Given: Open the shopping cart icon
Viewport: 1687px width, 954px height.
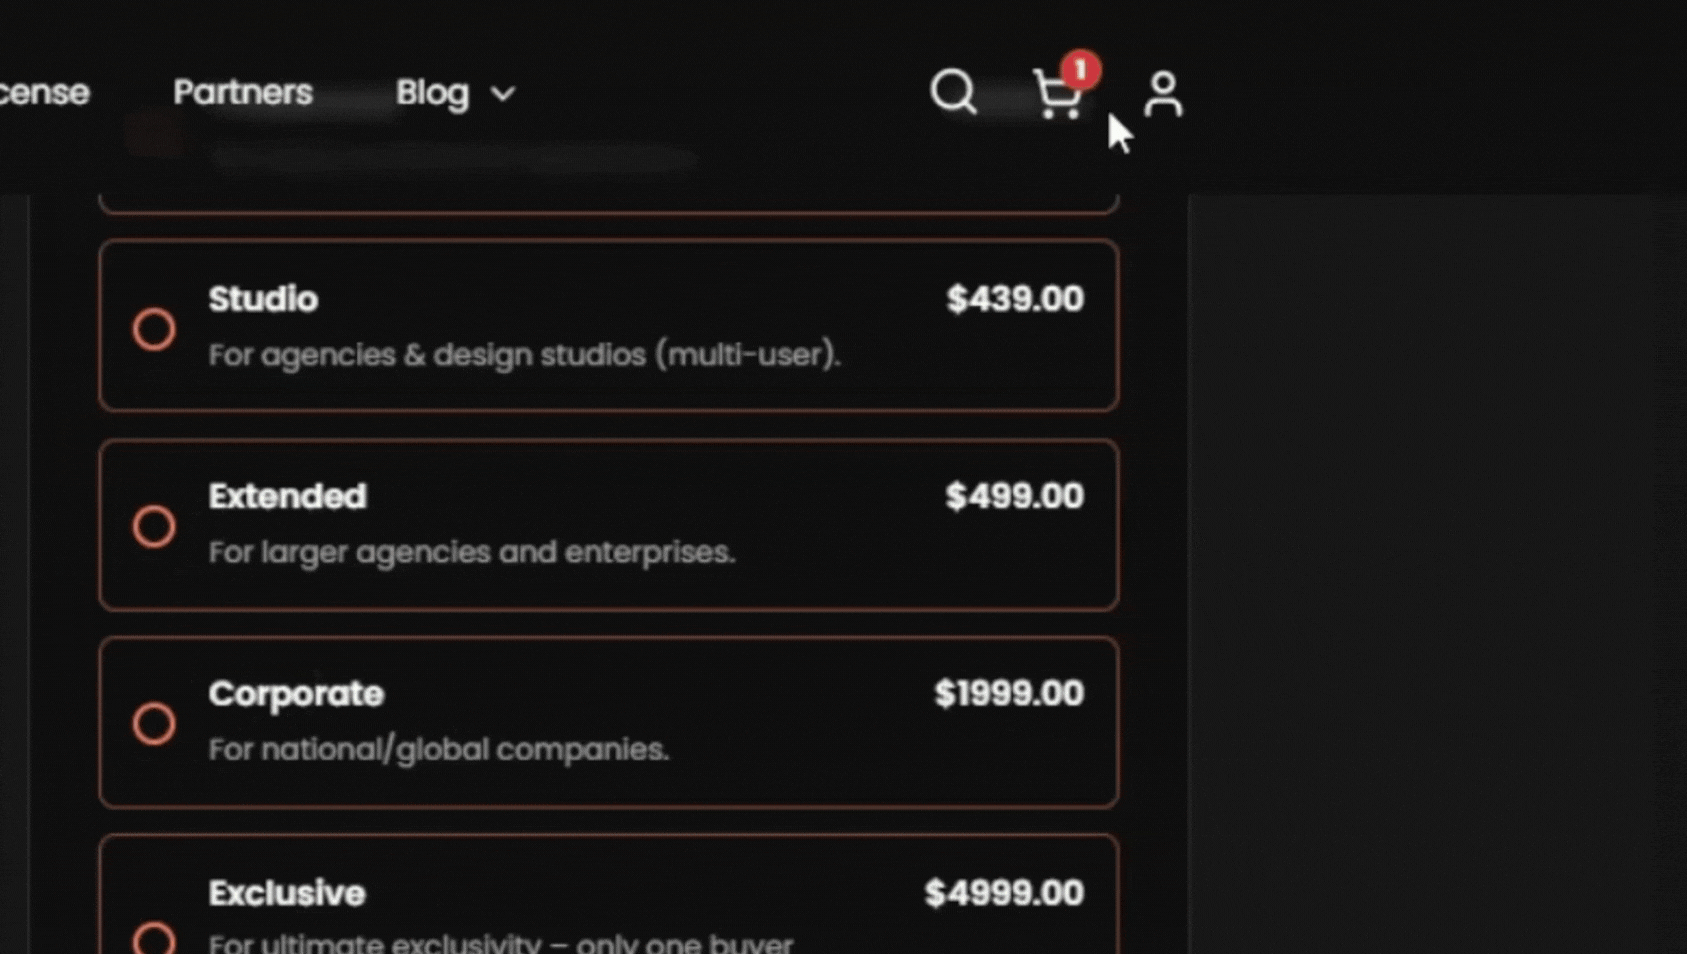Looking at the screenshot, I should pyautogui.click(x=1057, y=95).
